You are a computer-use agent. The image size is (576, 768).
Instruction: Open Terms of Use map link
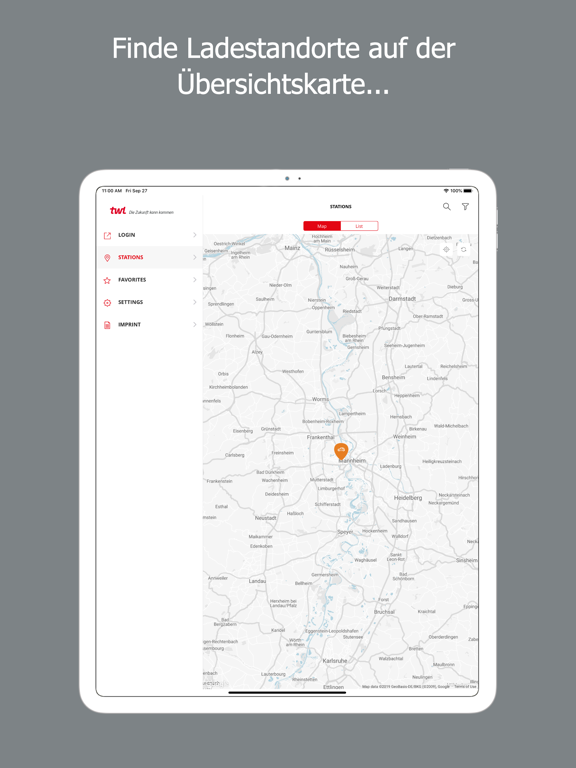(x=465, y=687)
